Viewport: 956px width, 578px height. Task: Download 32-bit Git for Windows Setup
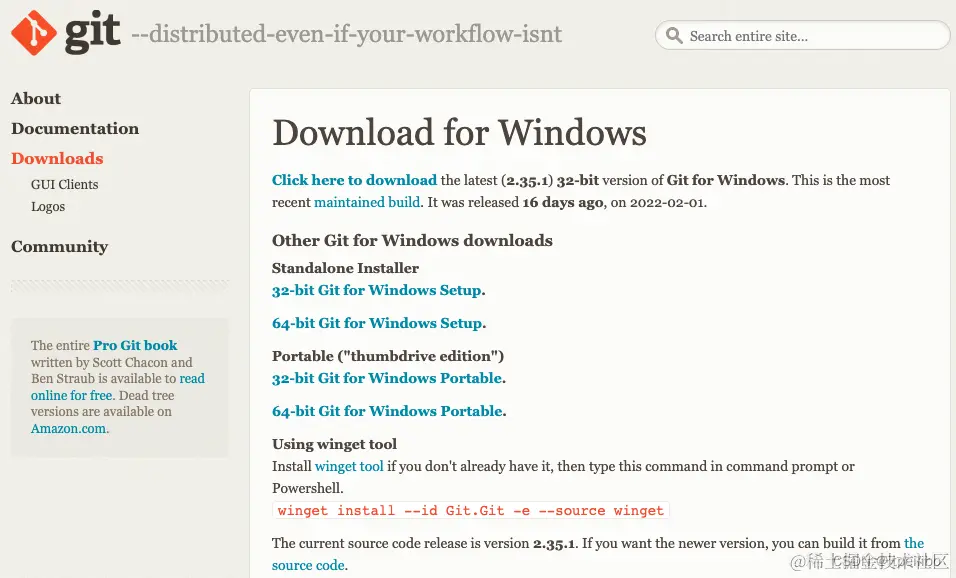click(377, 290)
